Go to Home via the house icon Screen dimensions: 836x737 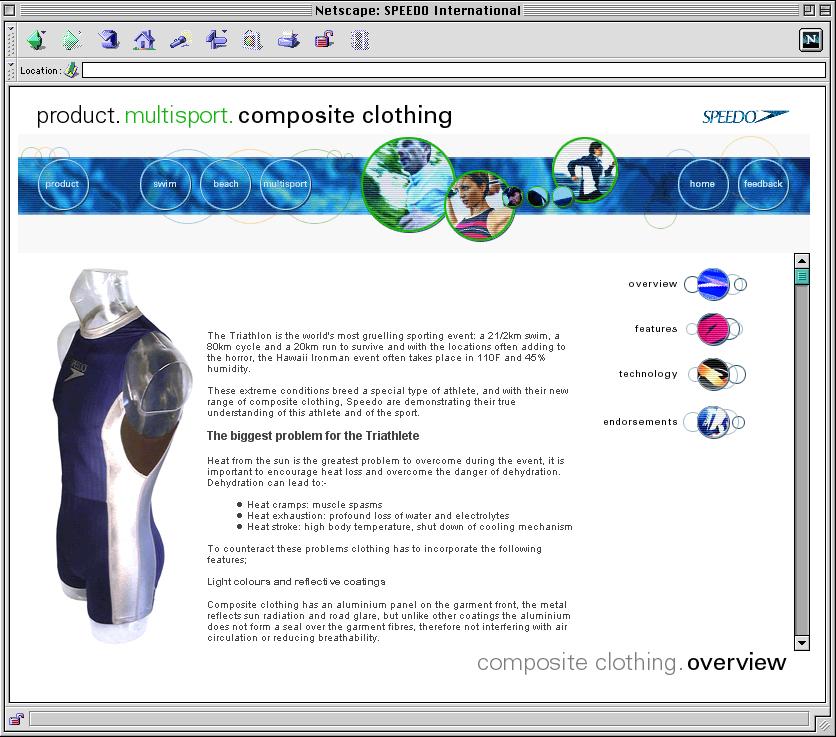tap(145, 40)
